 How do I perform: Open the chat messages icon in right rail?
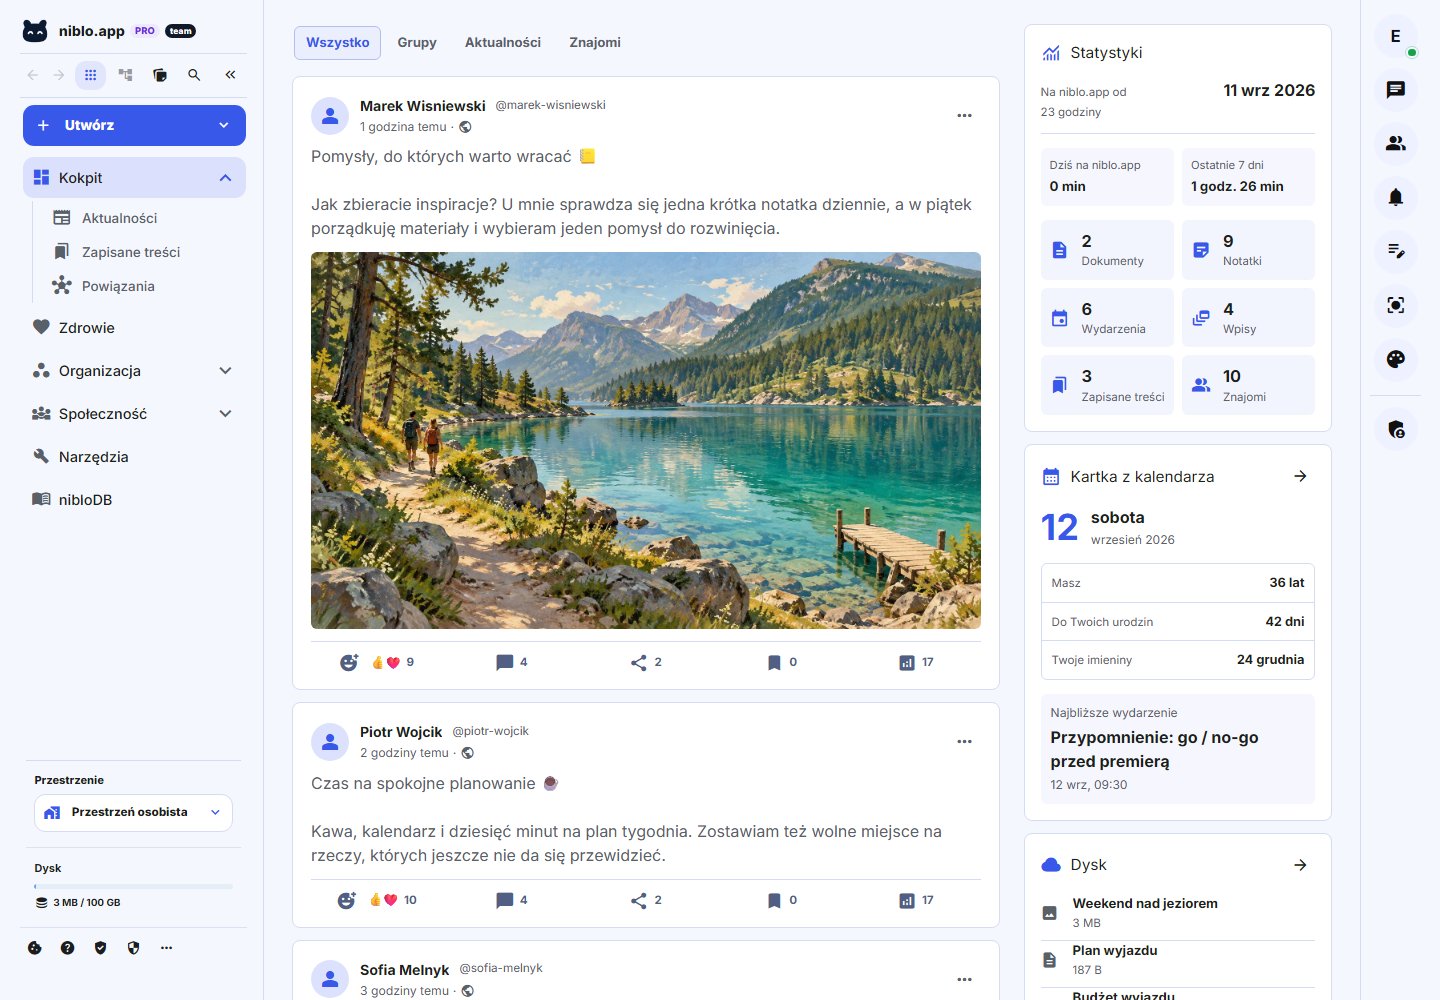[1396, 90]
